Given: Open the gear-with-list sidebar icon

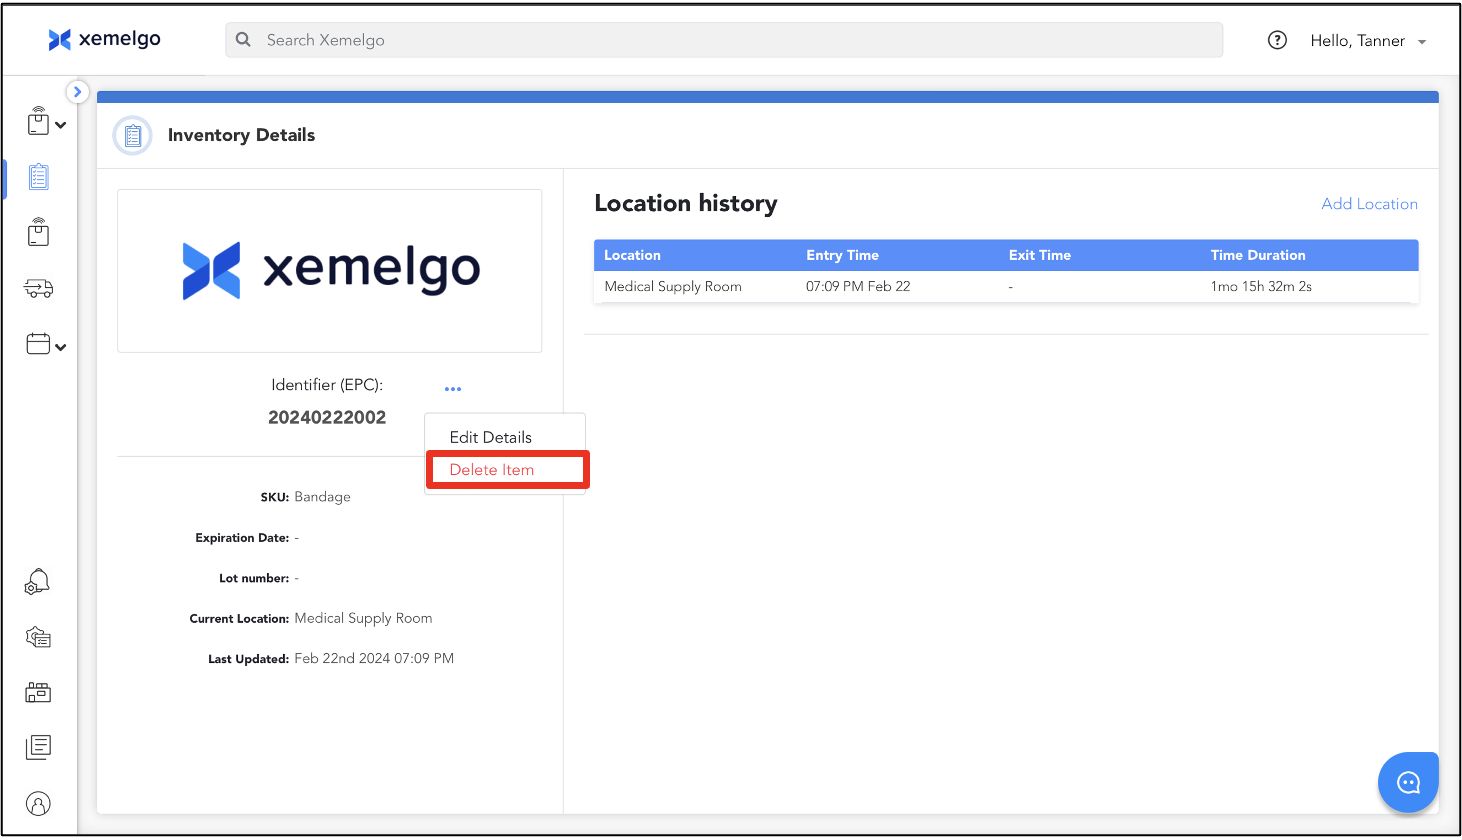Looking at the screenshot, I should (x=38, y=637).
